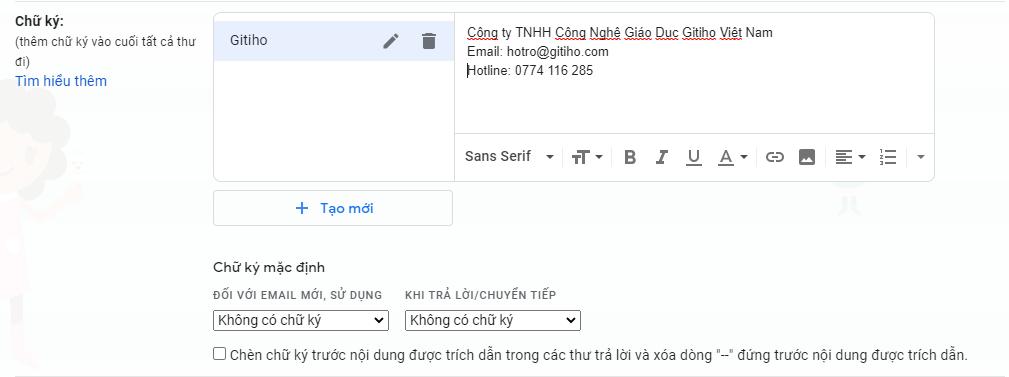Open the text size dropdown
Viewport: 1009px width, 377px height.
click(x=587, y=157)
